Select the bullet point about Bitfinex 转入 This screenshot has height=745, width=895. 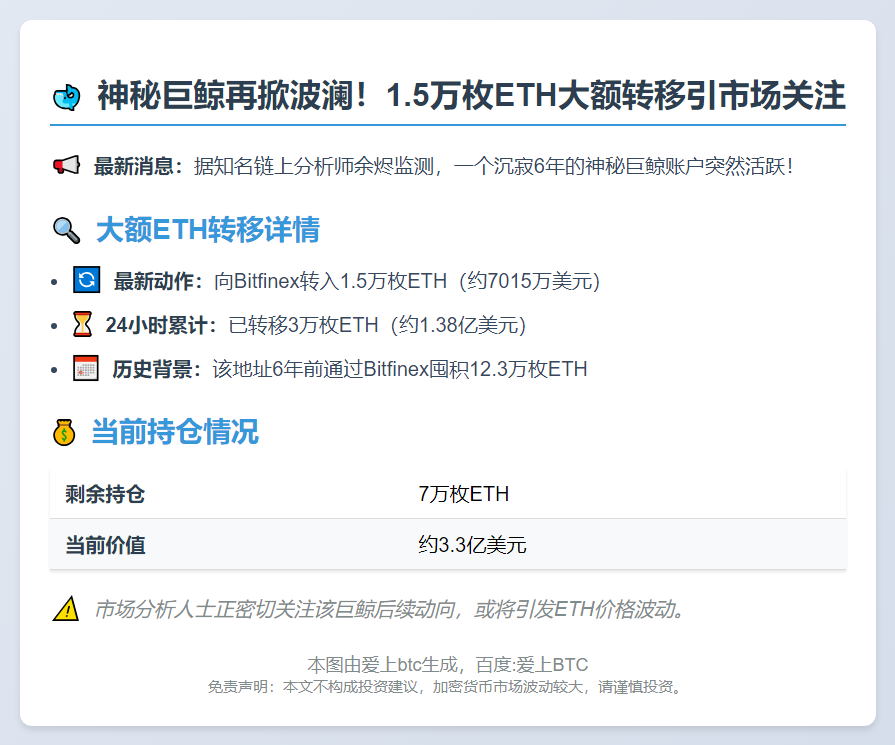(x=350, y=281)
